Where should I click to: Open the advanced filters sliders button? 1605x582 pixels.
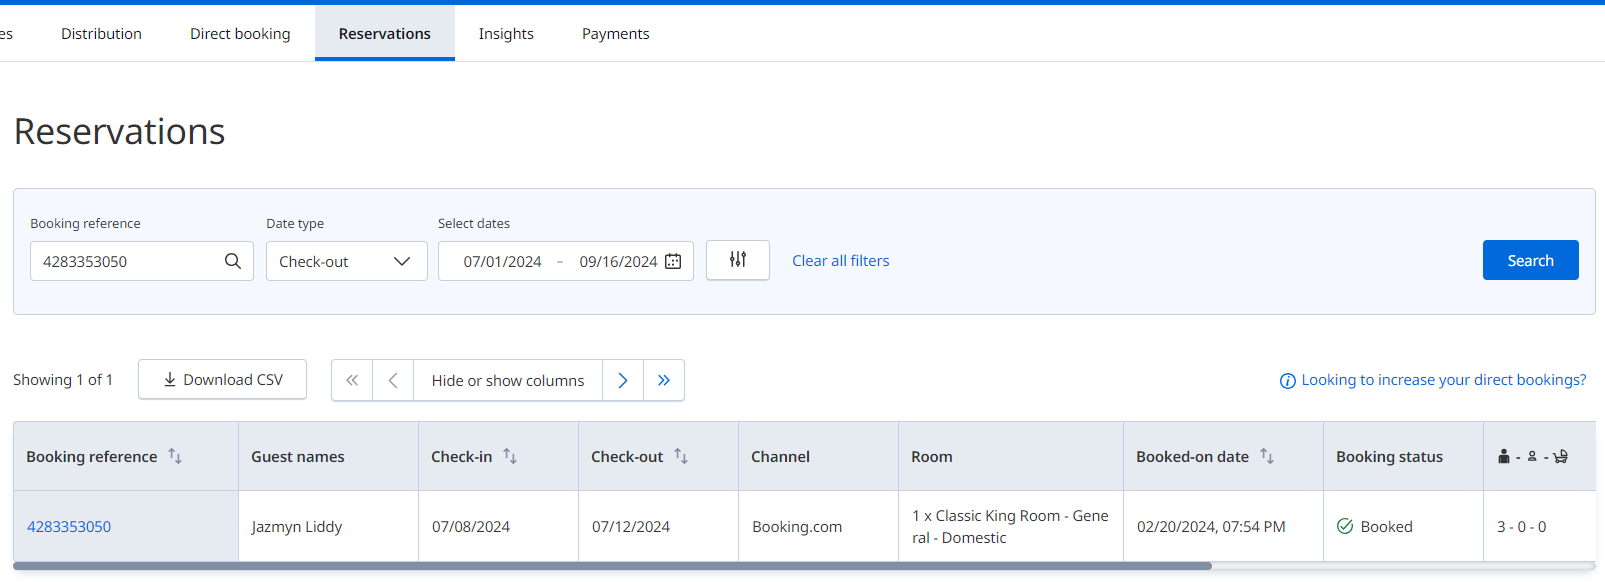pyautogui.click(x=738, y=260)
